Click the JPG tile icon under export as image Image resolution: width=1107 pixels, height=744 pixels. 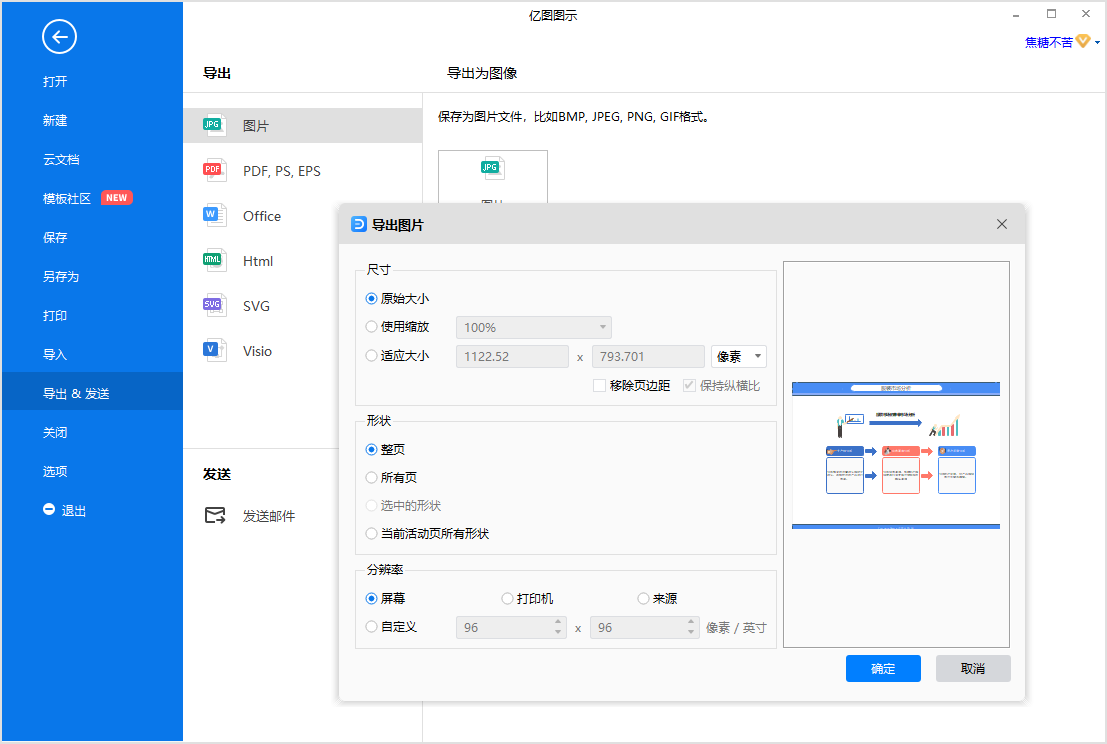coord(492,168)
